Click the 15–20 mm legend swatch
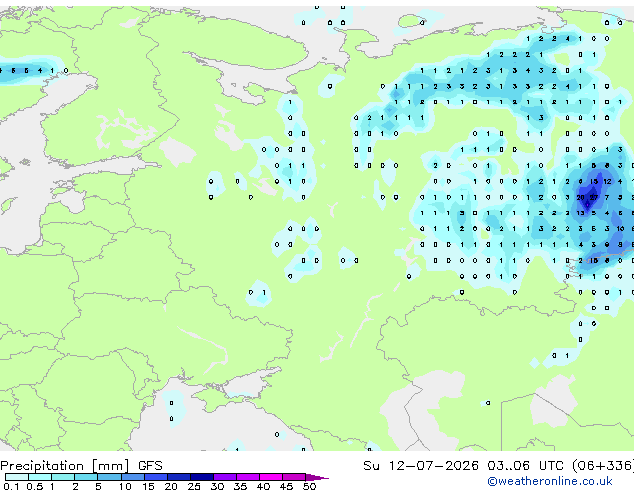Viewport: 634px width, 490px height. point(156,477)
